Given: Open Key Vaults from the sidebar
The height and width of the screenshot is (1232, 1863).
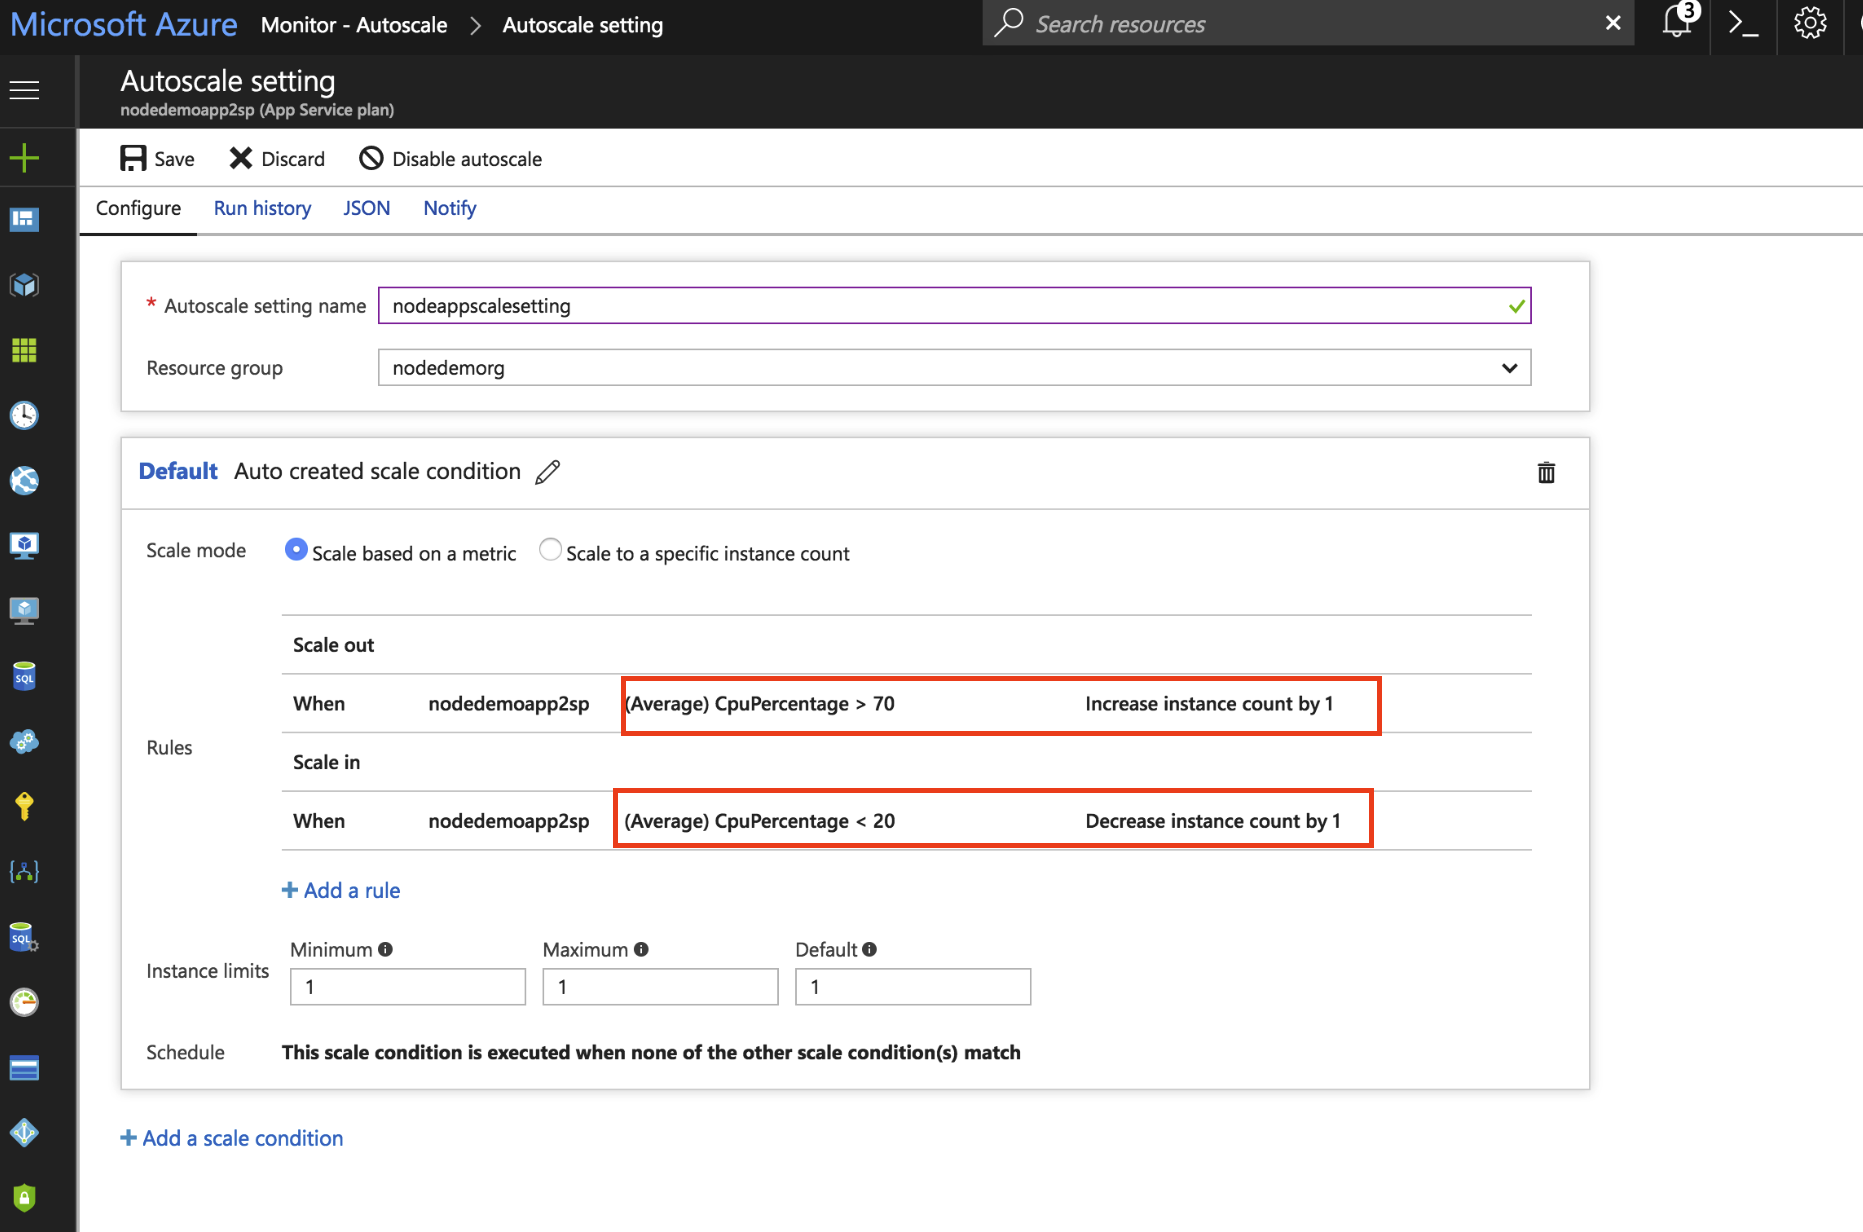Looking at the screenshot, I should point(23,806).
